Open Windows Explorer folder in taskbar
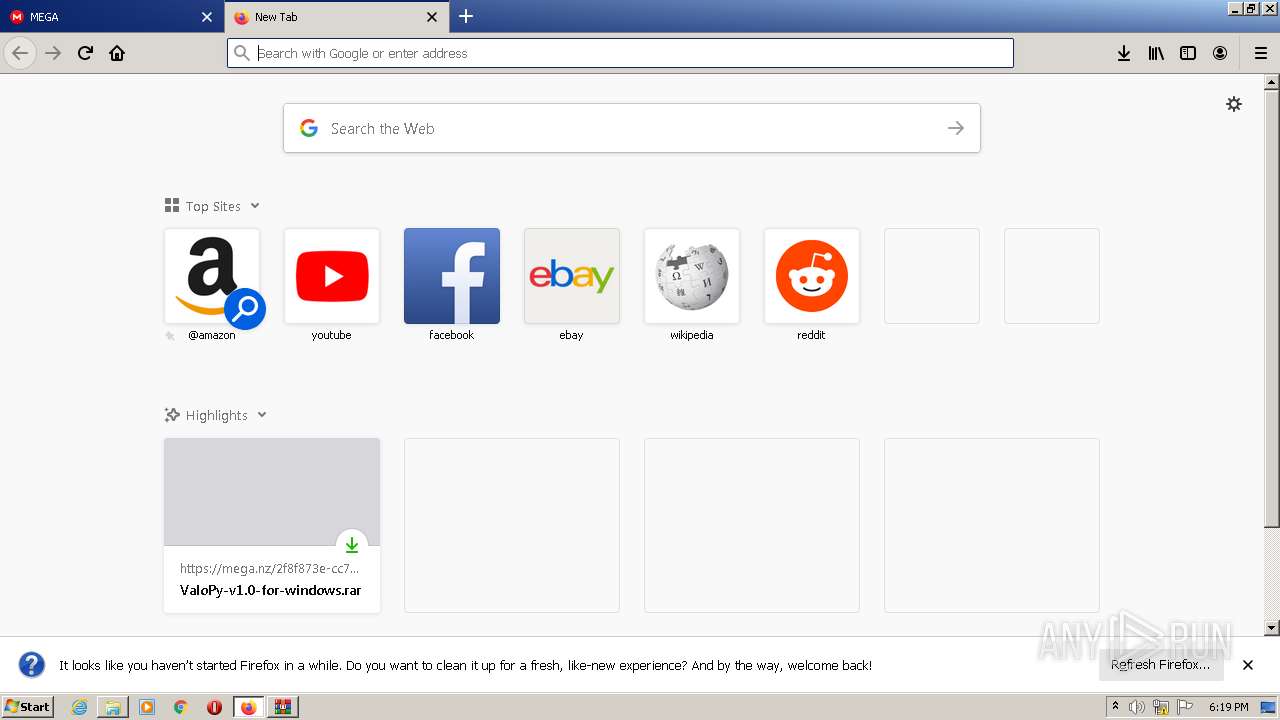1280x720 pixels. (x=113, y=707)
